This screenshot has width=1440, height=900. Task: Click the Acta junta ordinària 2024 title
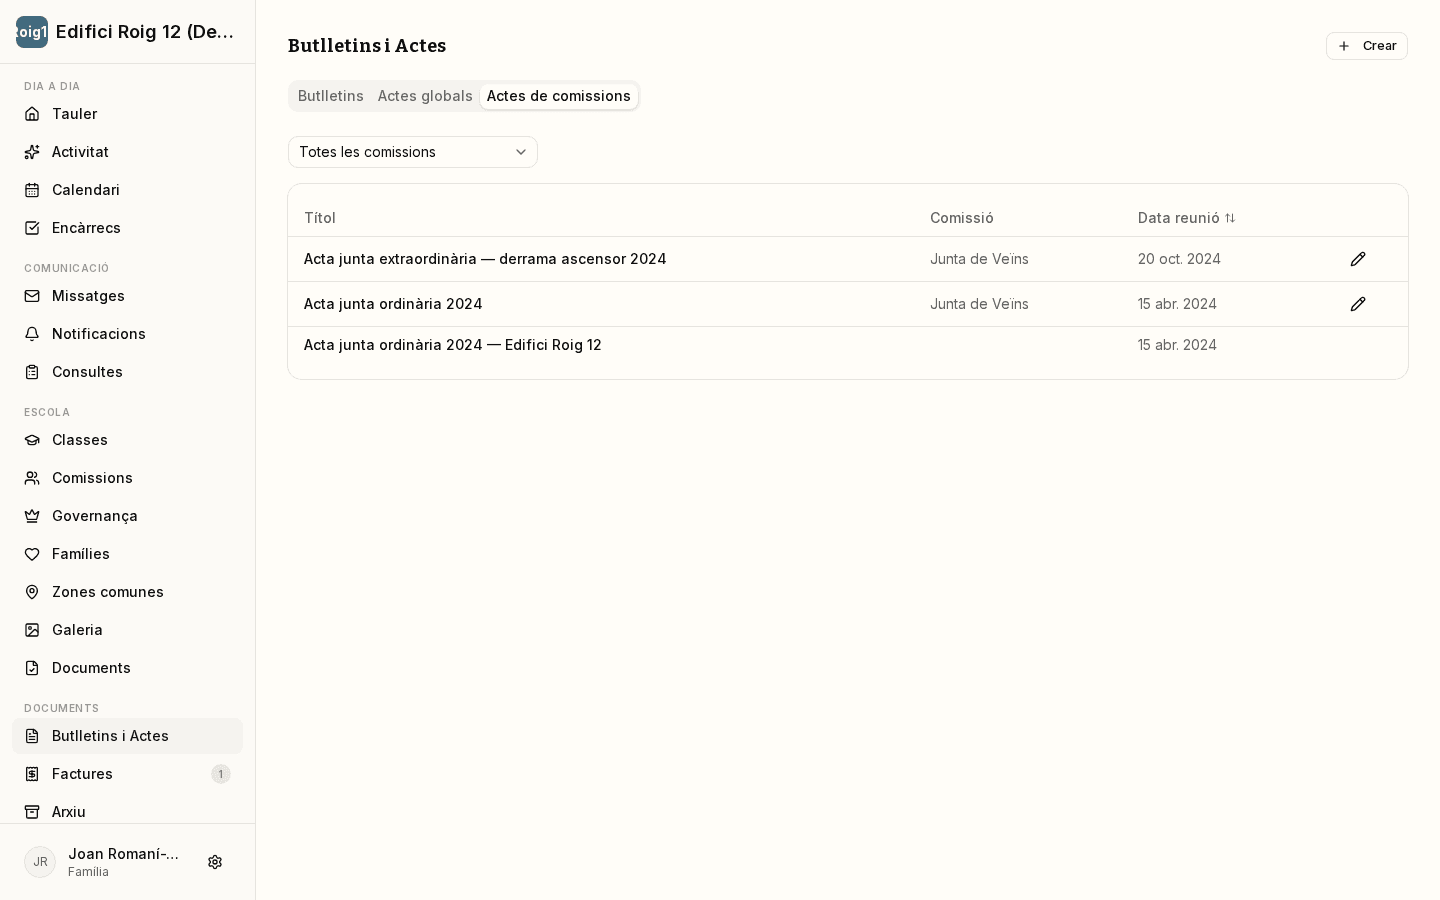pos(393,304)
